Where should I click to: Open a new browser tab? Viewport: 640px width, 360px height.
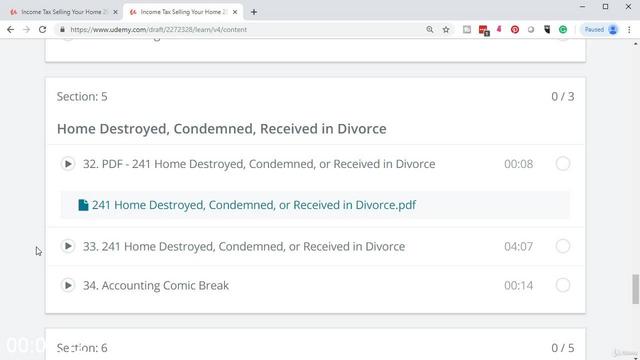254,12
